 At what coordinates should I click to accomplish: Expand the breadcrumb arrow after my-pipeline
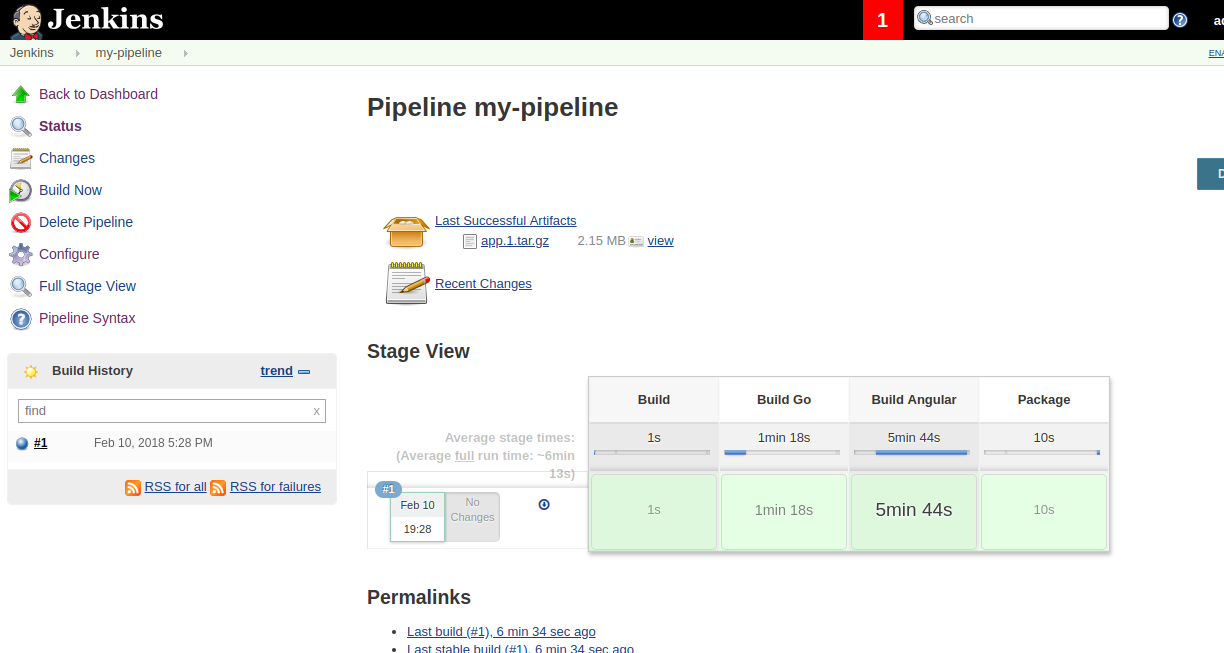click(186, 53)
